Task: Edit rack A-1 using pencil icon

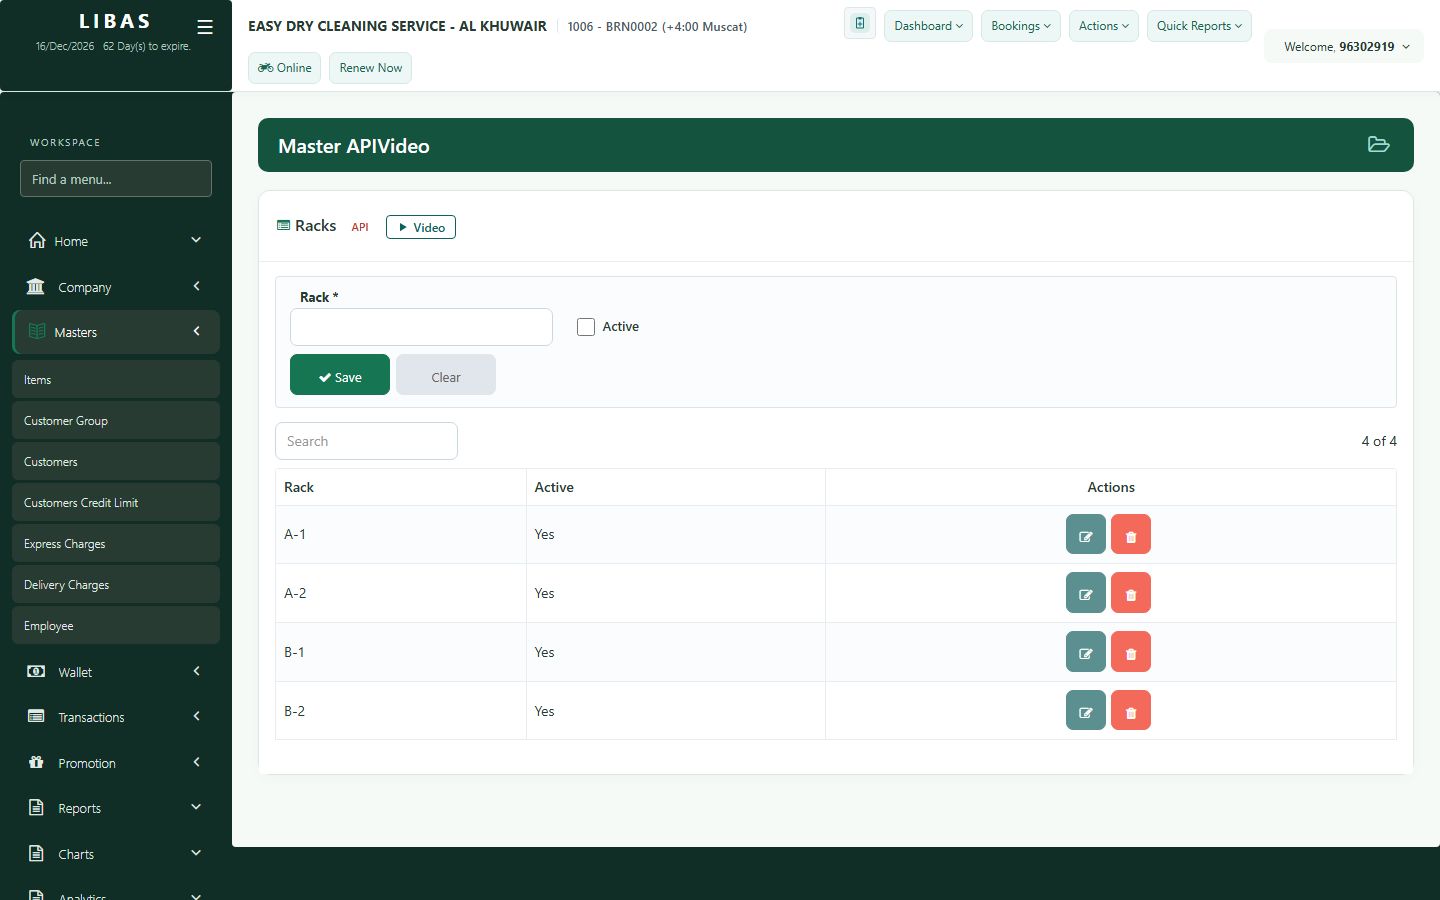Action: click(x=1086, y=535)
